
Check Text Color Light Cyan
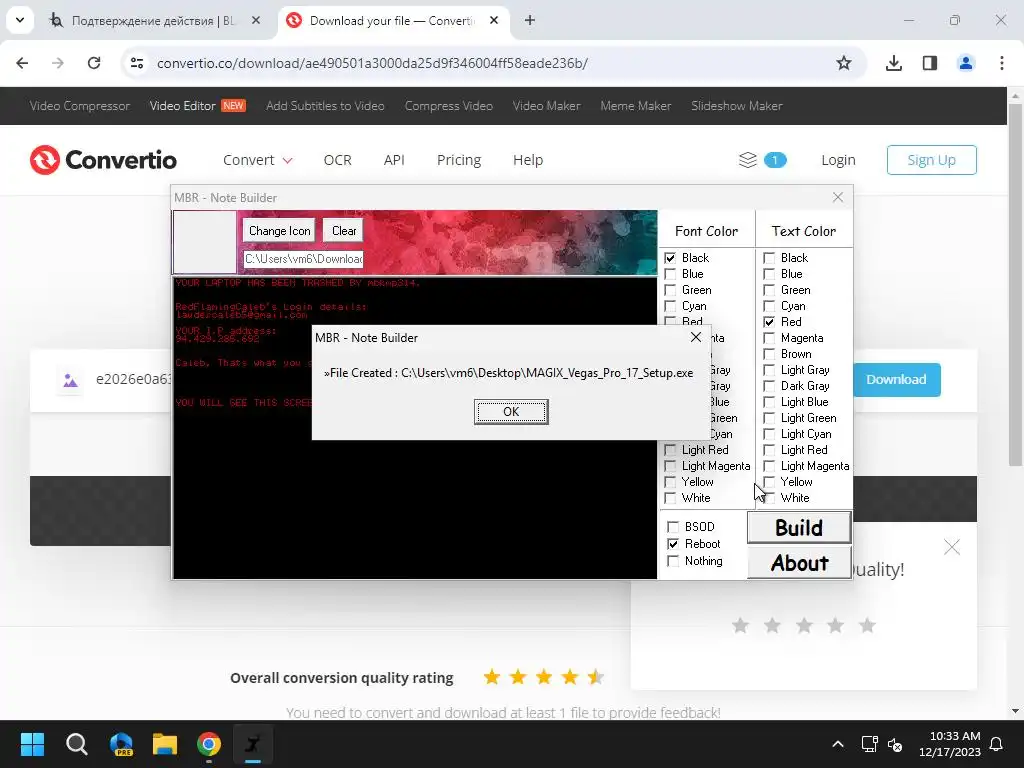[769, 434]
